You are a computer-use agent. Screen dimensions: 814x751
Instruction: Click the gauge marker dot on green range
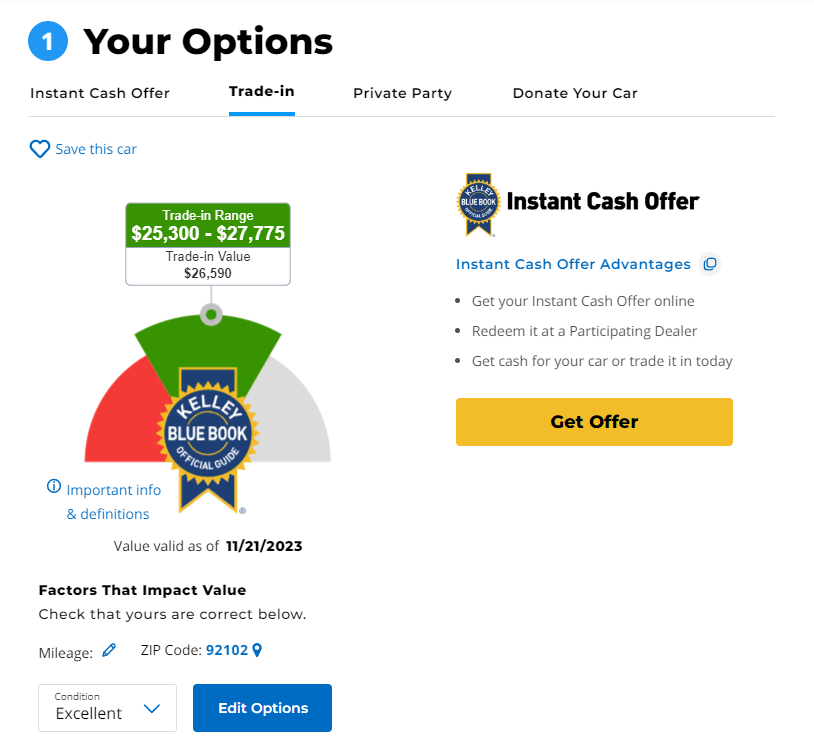pos(211,315)
